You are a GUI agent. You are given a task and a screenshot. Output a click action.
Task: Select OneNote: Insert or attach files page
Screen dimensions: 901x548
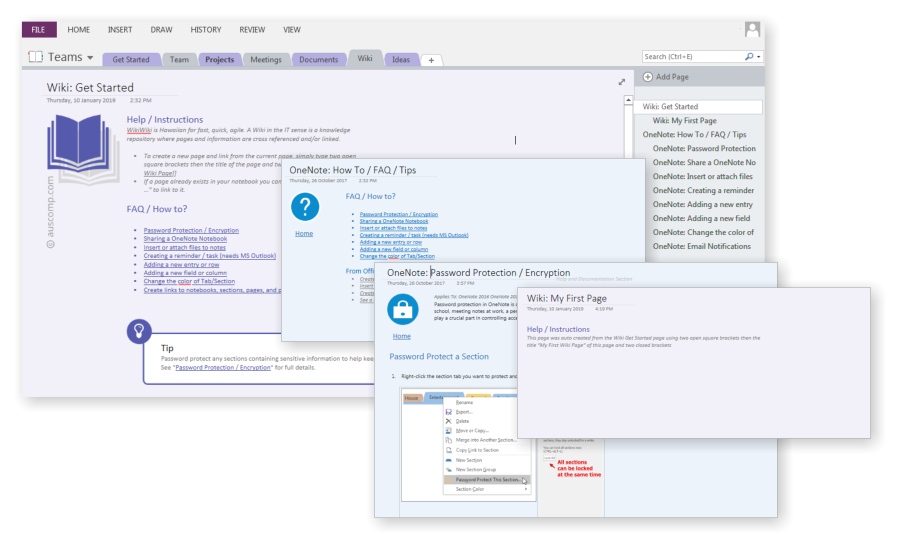[702, 176]
